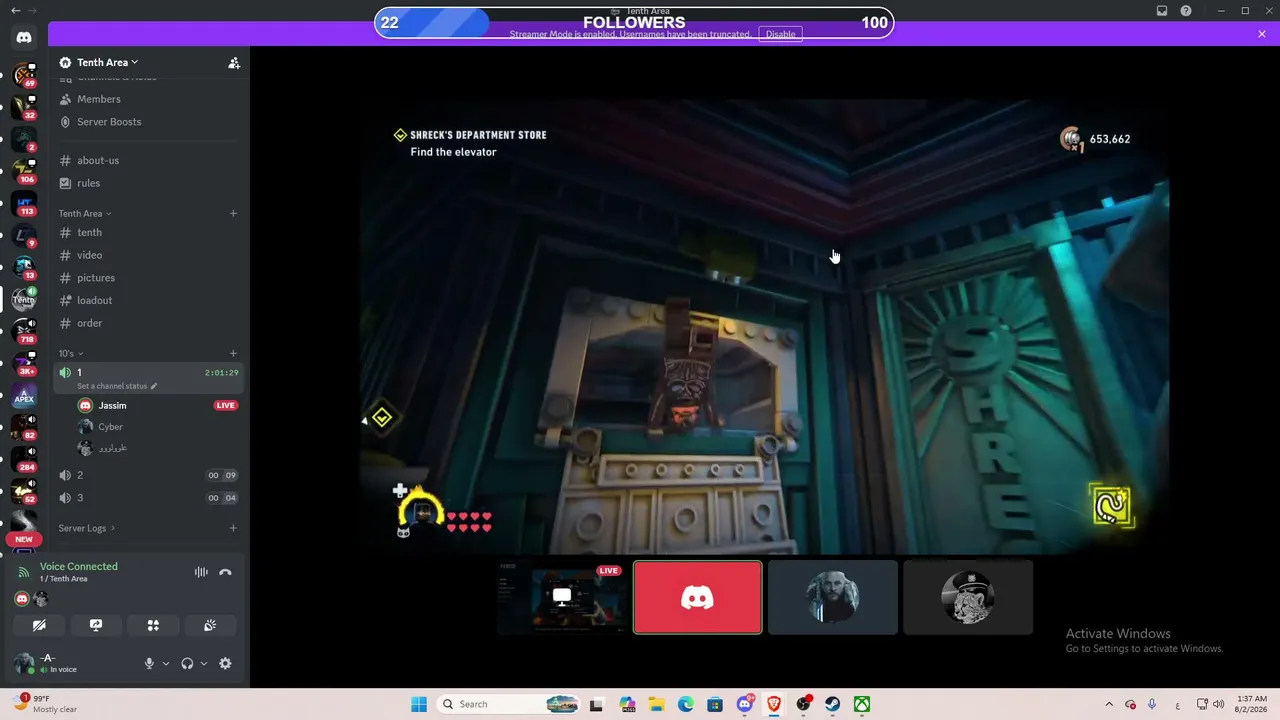Open the APEX server icon
This screenshot has width=1280, height=720.
point(24,396)
